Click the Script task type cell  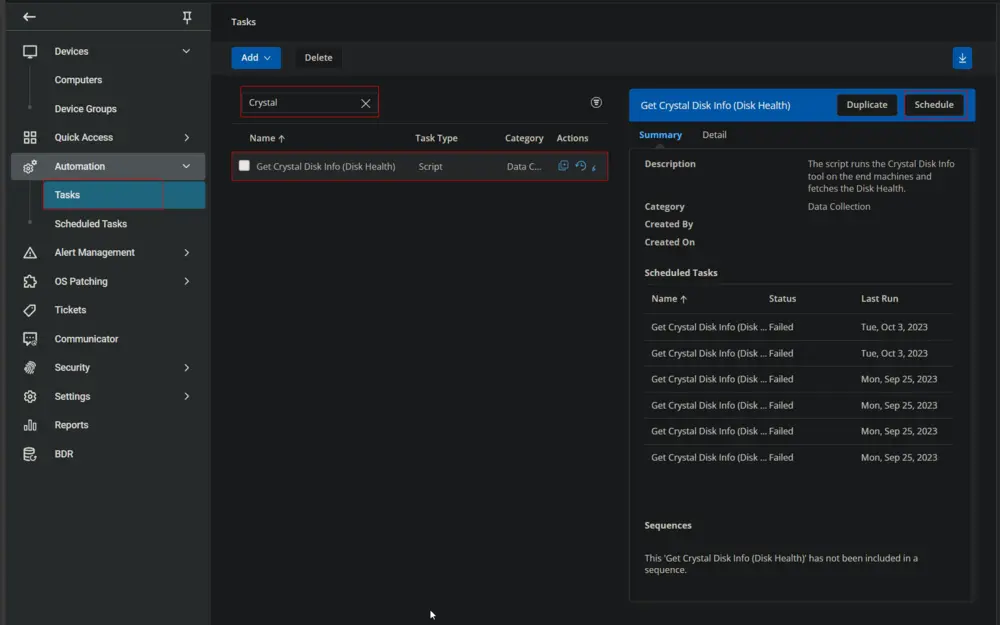coord(430,166)
